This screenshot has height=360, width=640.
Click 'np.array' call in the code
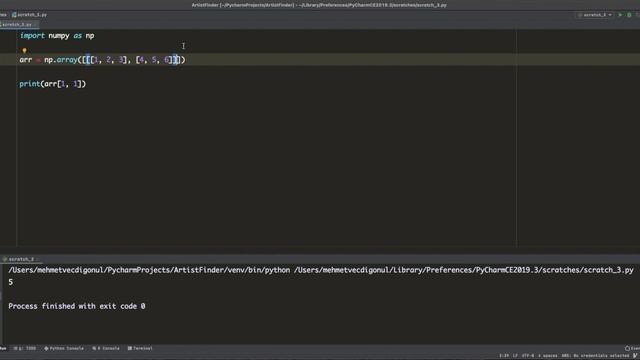click(x=60, y=60)
